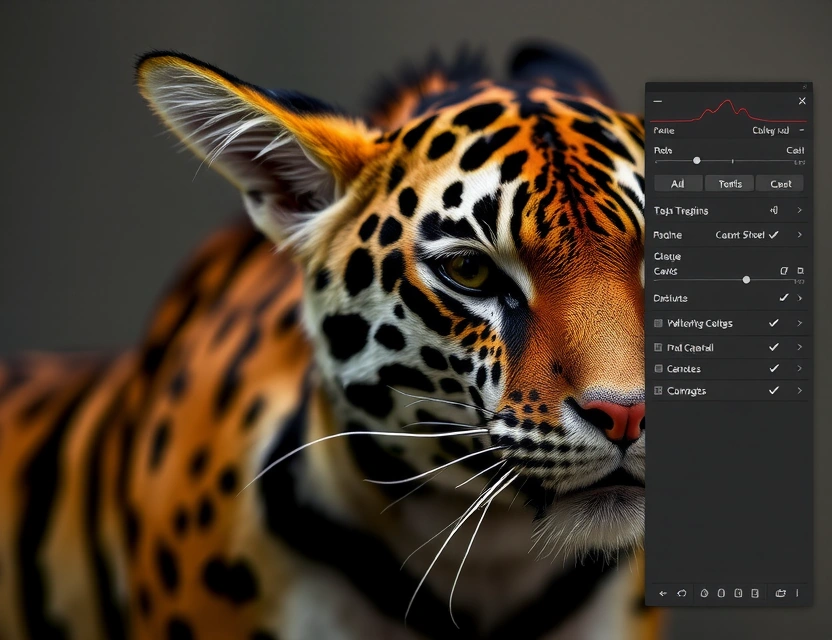
Task: Click the icon on the Toja Tregins row
Action: click(774, 210)
